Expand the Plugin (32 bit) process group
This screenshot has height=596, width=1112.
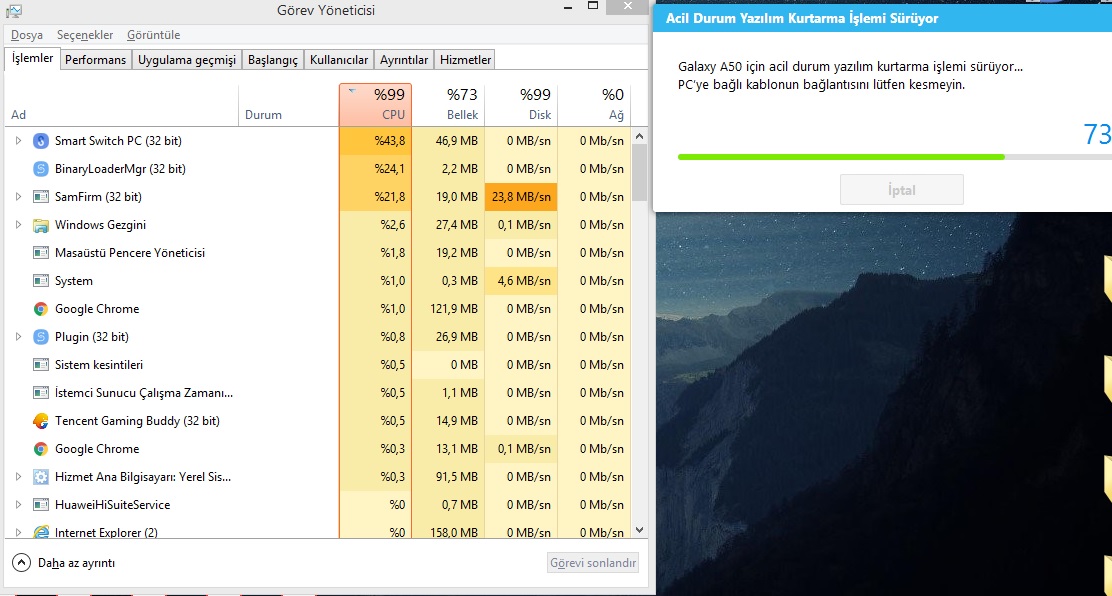coord(18,336)
